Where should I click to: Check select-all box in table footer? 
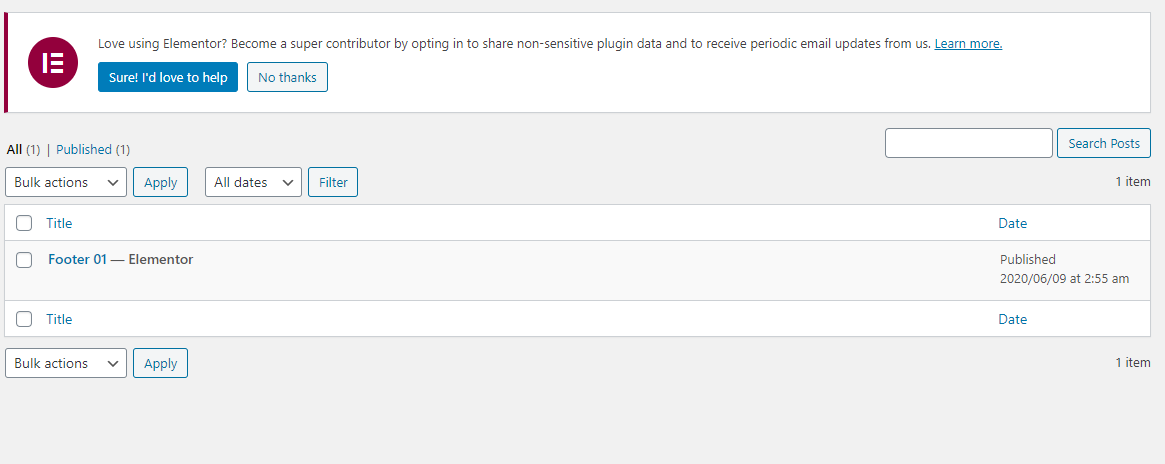point(24,319)
